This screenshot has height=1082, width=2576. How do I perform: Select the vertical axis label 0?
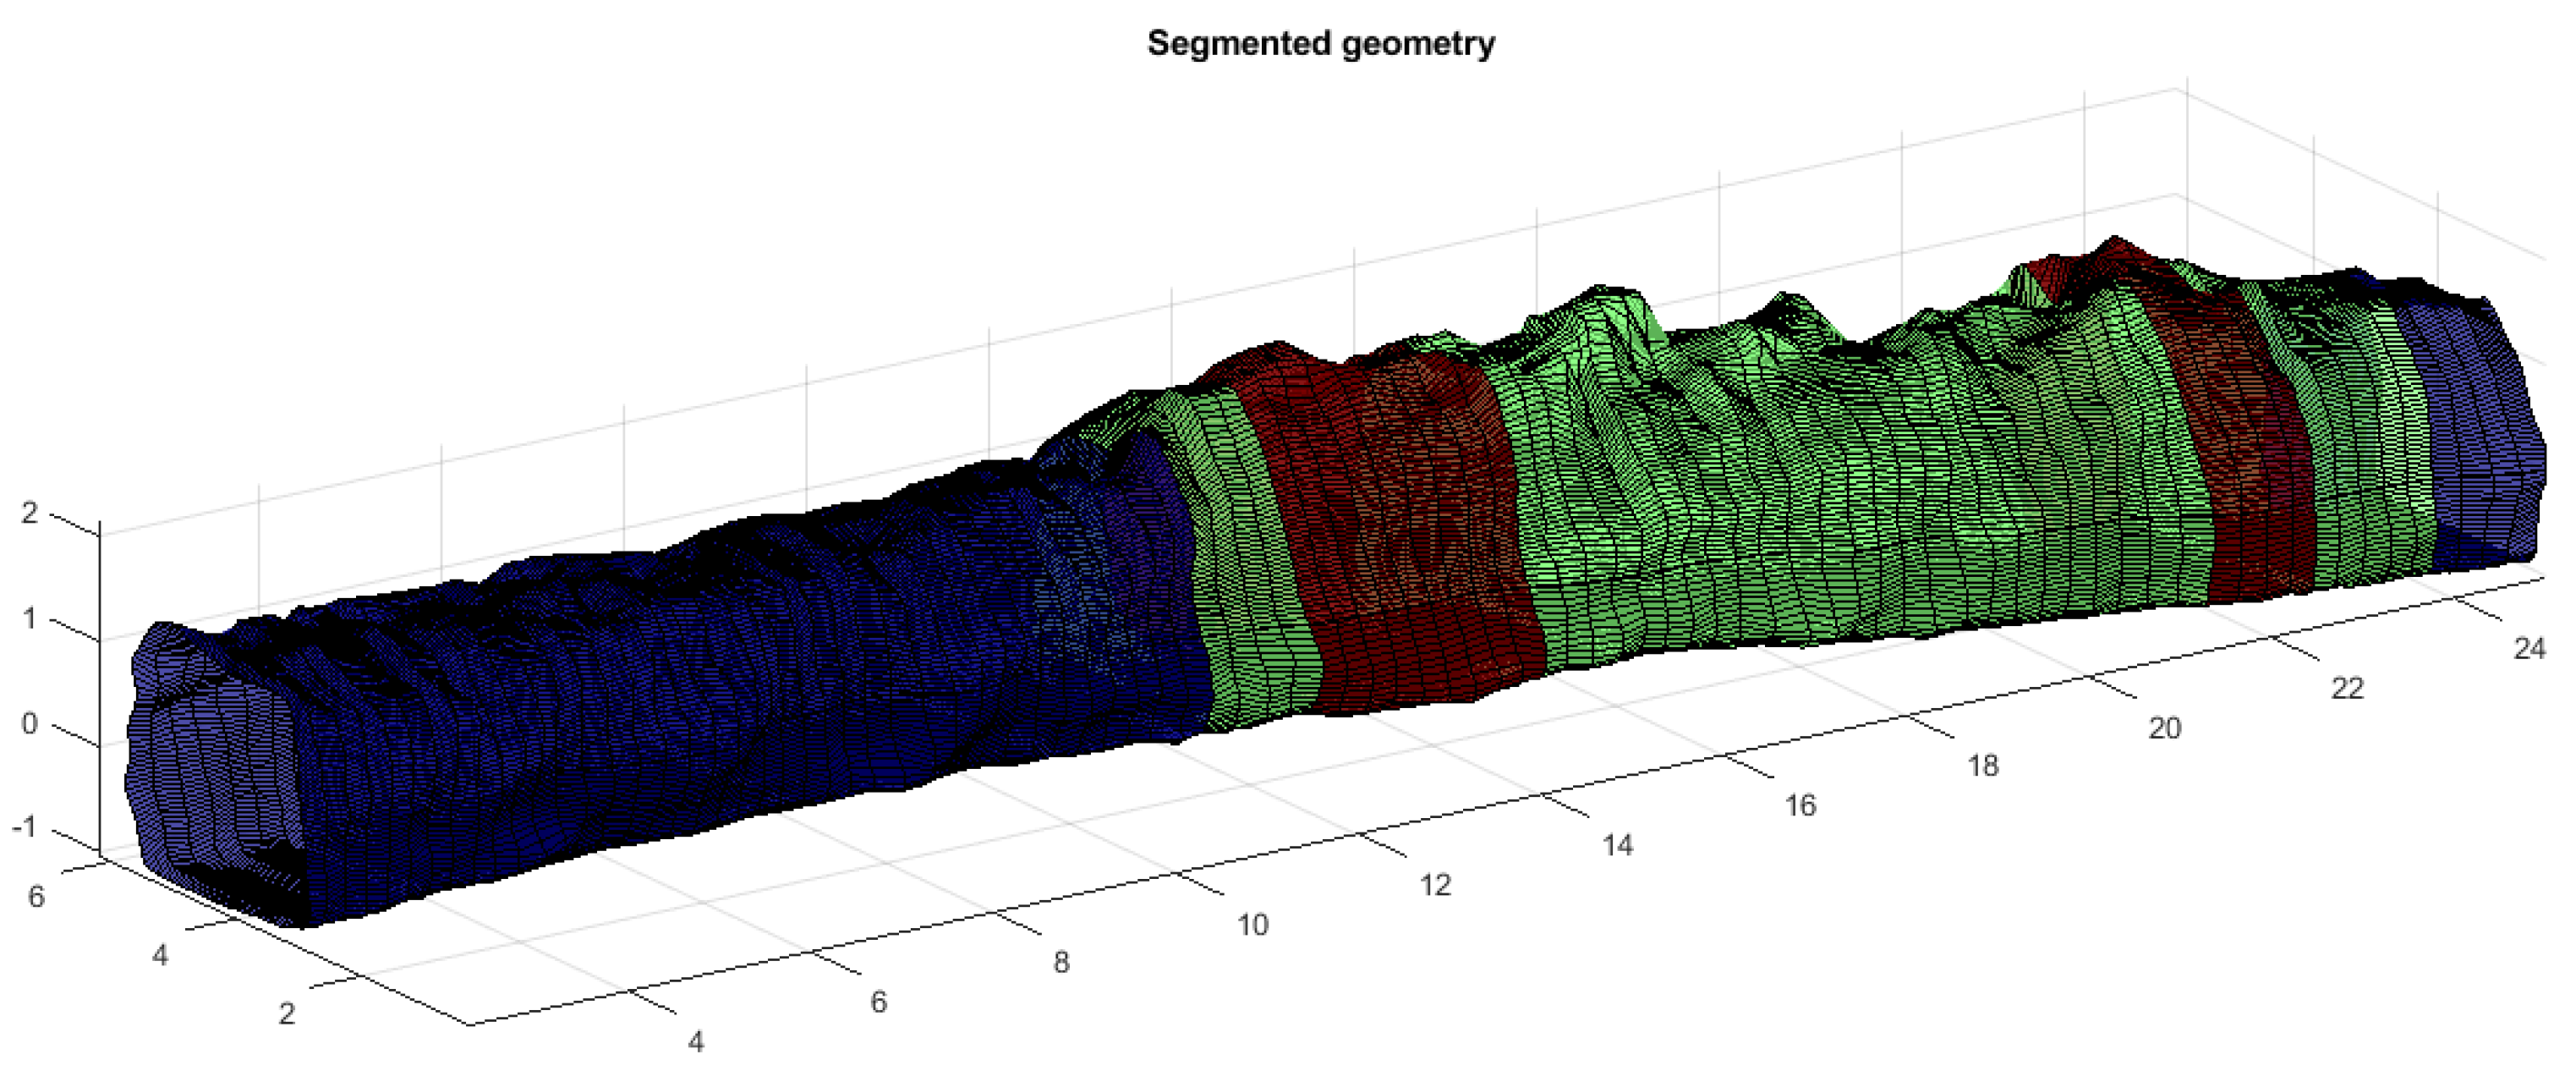(29, 723)
